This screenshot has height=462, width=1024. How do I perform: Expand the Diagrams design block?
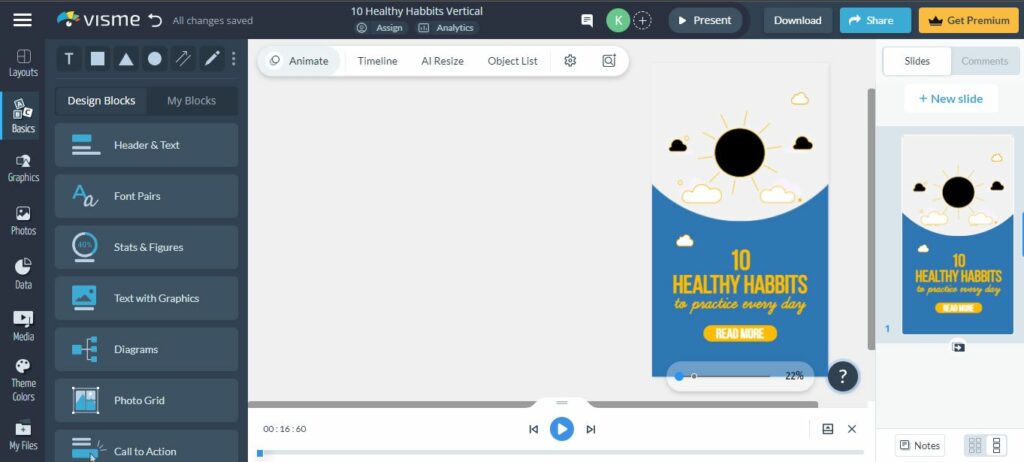tap(146, 349)
